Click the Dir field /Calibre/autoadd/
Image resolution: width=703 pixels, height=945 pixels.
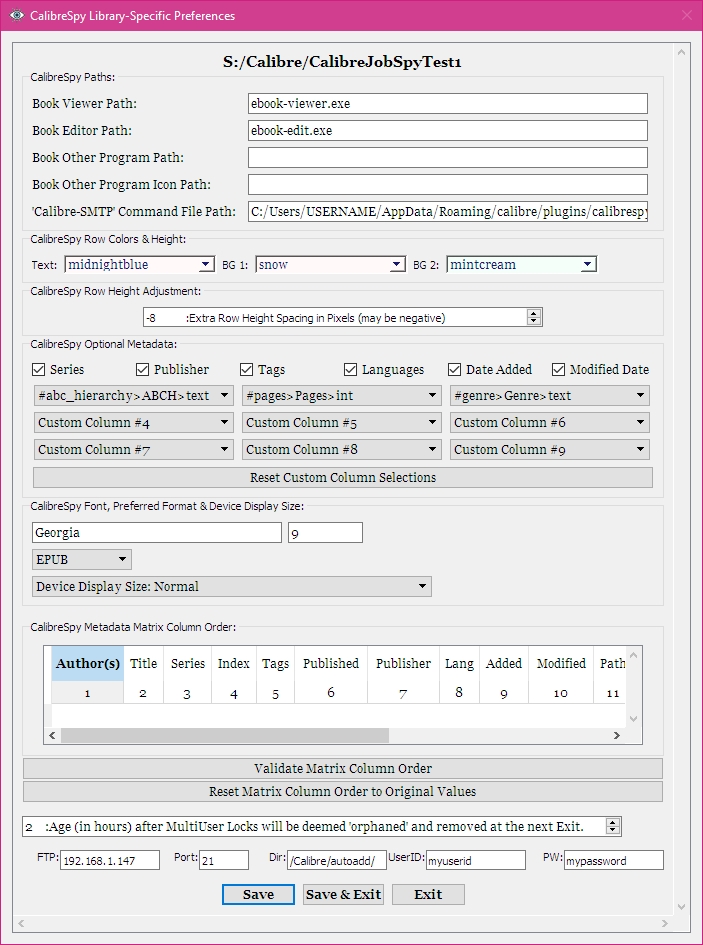[336, 861]
